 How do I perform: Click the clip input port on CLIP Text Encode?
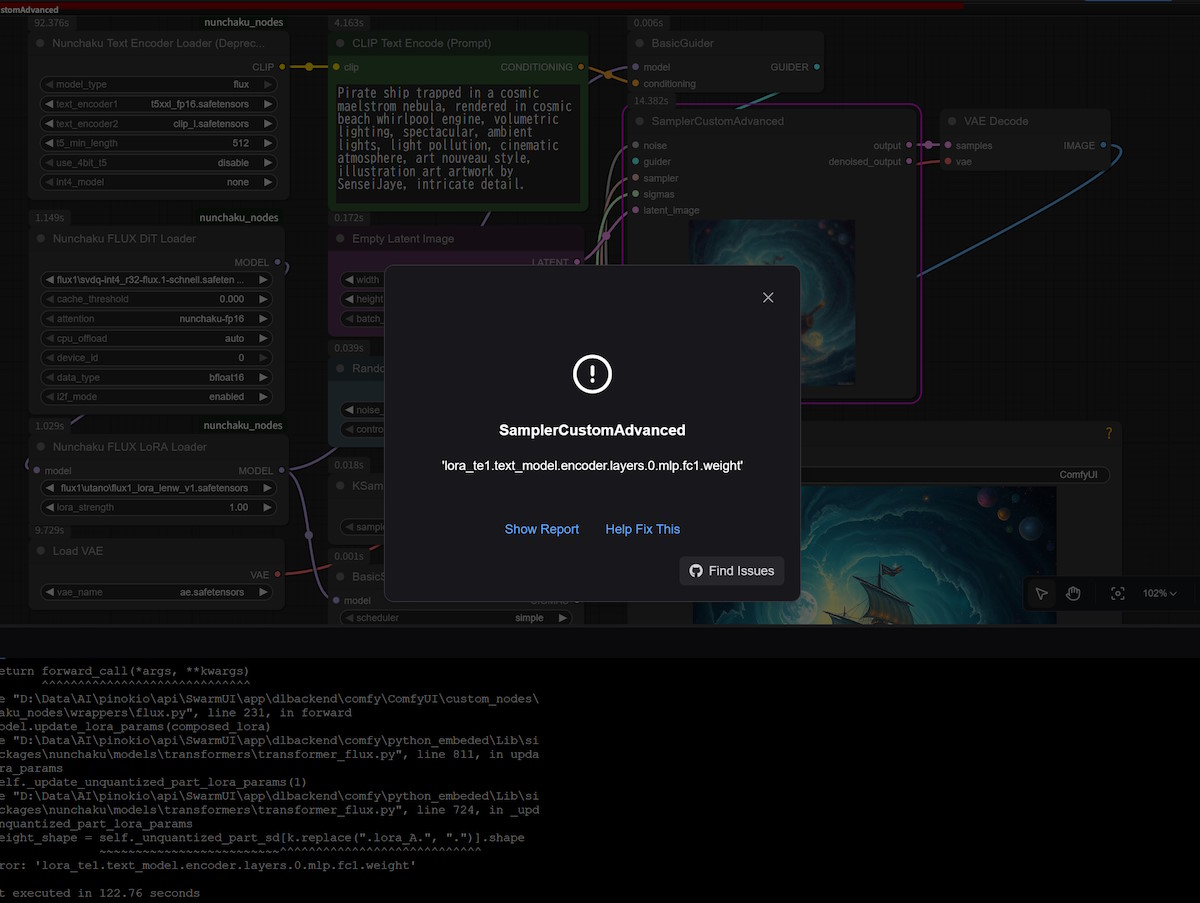[x=334, y=67]
